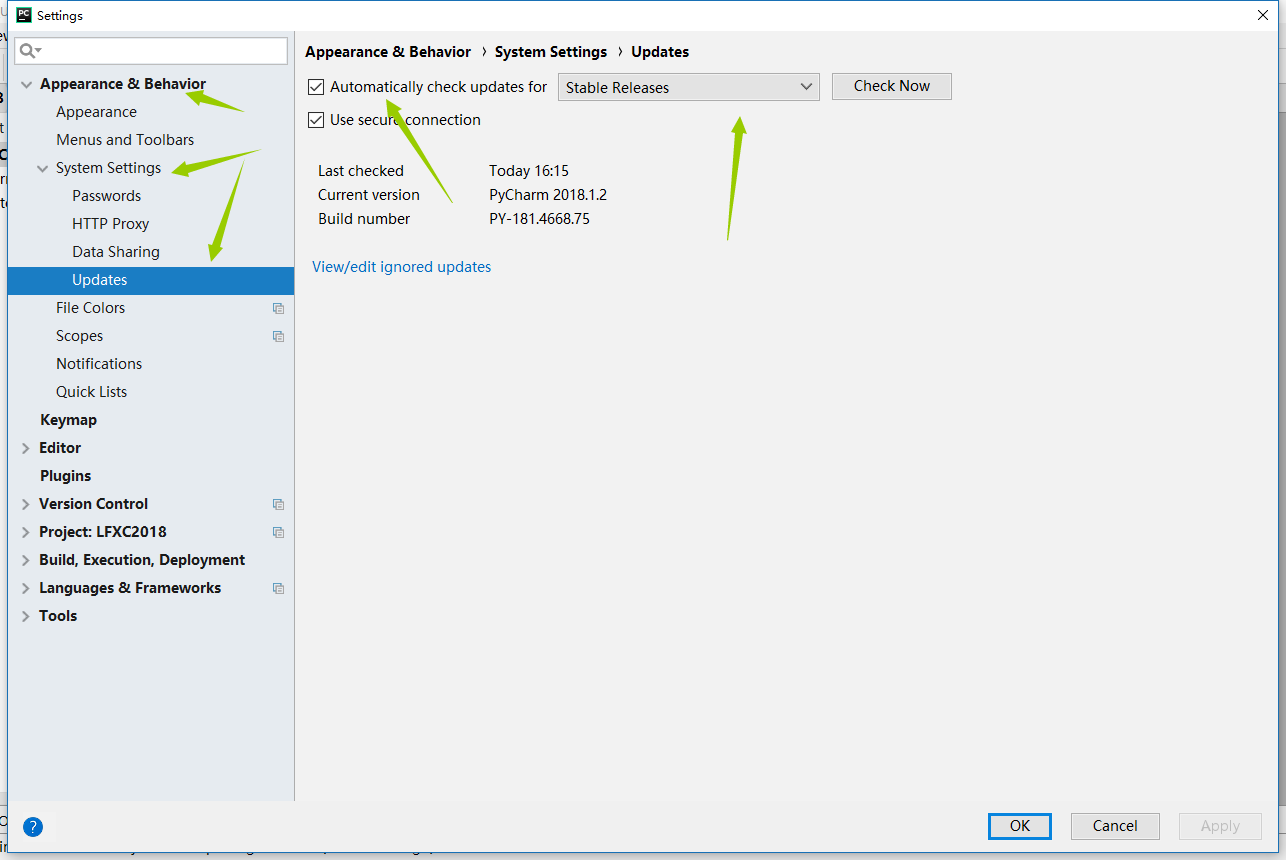Select Passwords under System Settings
This screenshot has height=860, width=1286.
click(106, 196)
